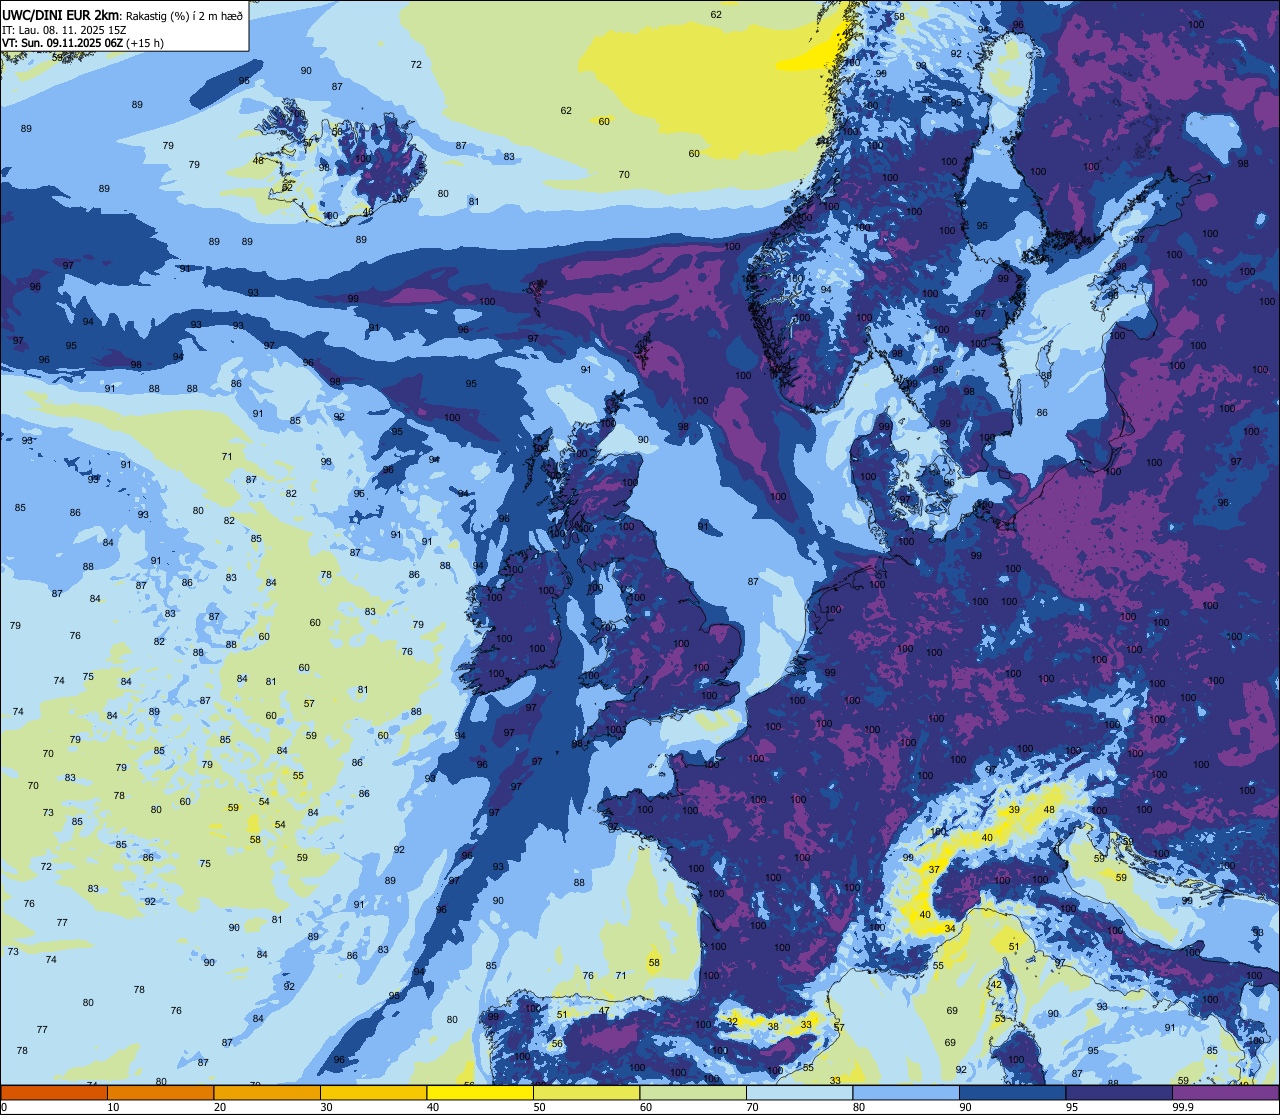Click the '10' legend tick label
Image resolution: width=1280 pixels, height=1115 pixels.
[x=113, y=1107]
